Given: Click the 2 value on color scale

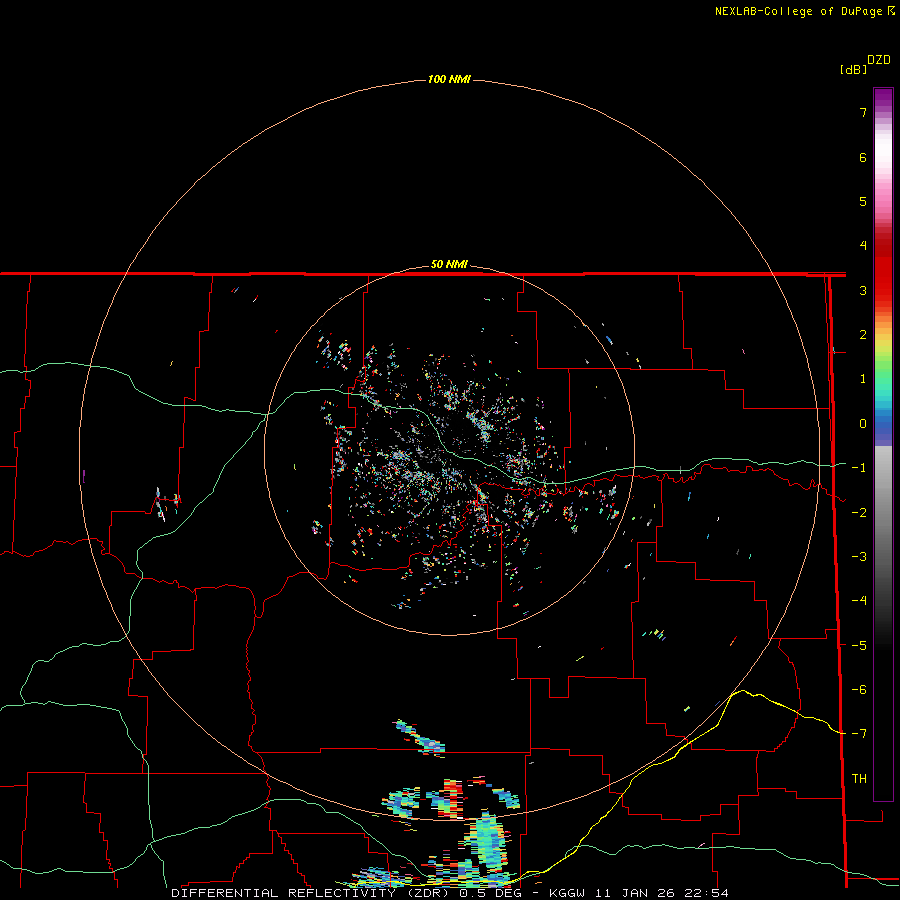Looking at the screenshot, I should (863, 335).
